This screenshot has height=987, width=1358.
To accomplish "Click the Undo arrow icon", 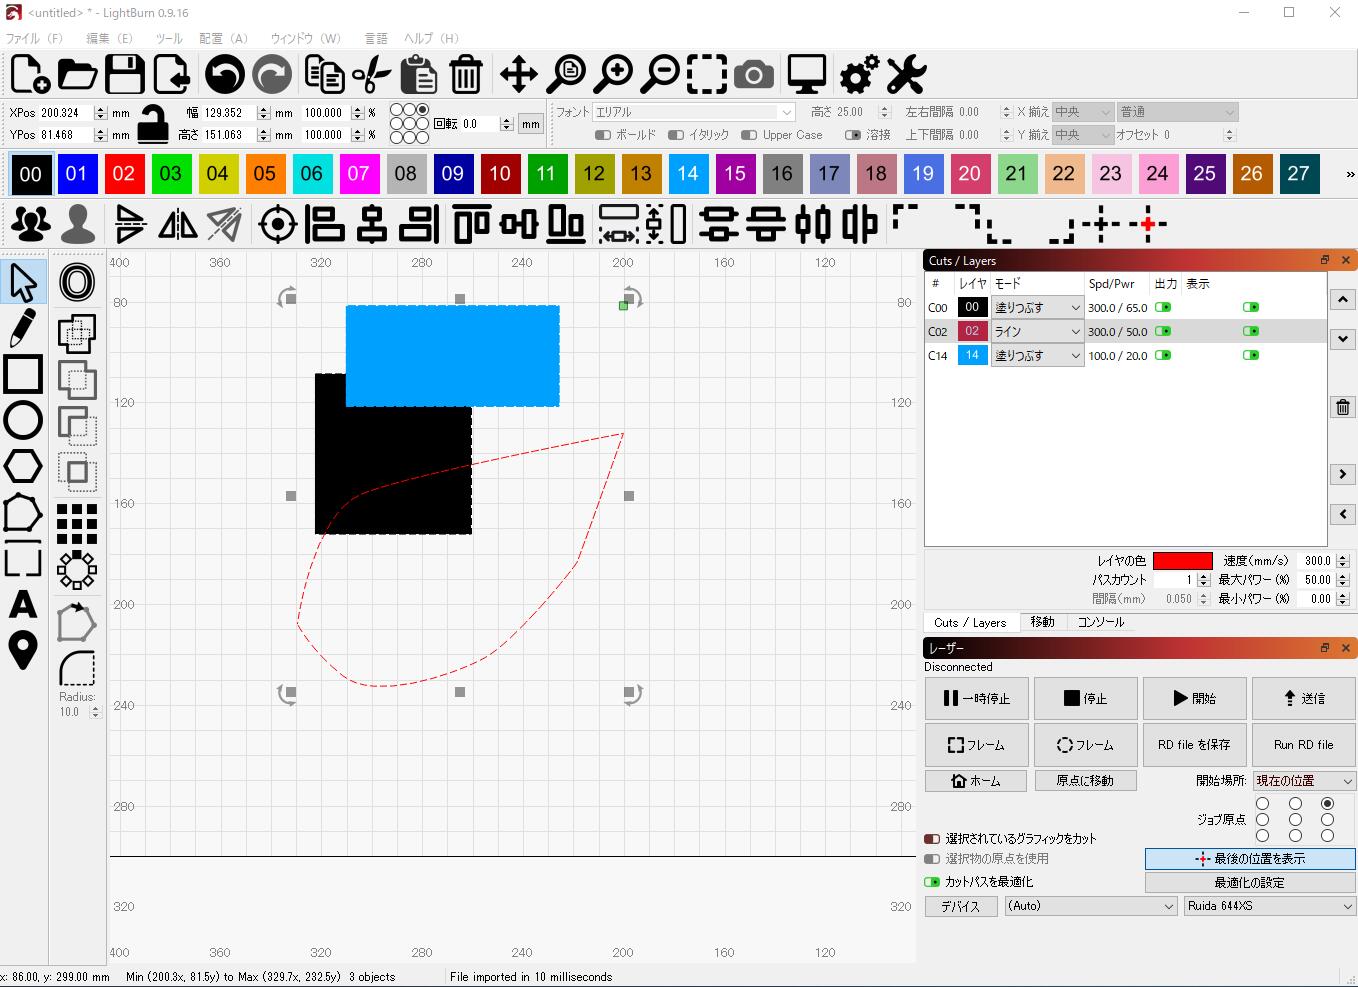I will point(224,74).
